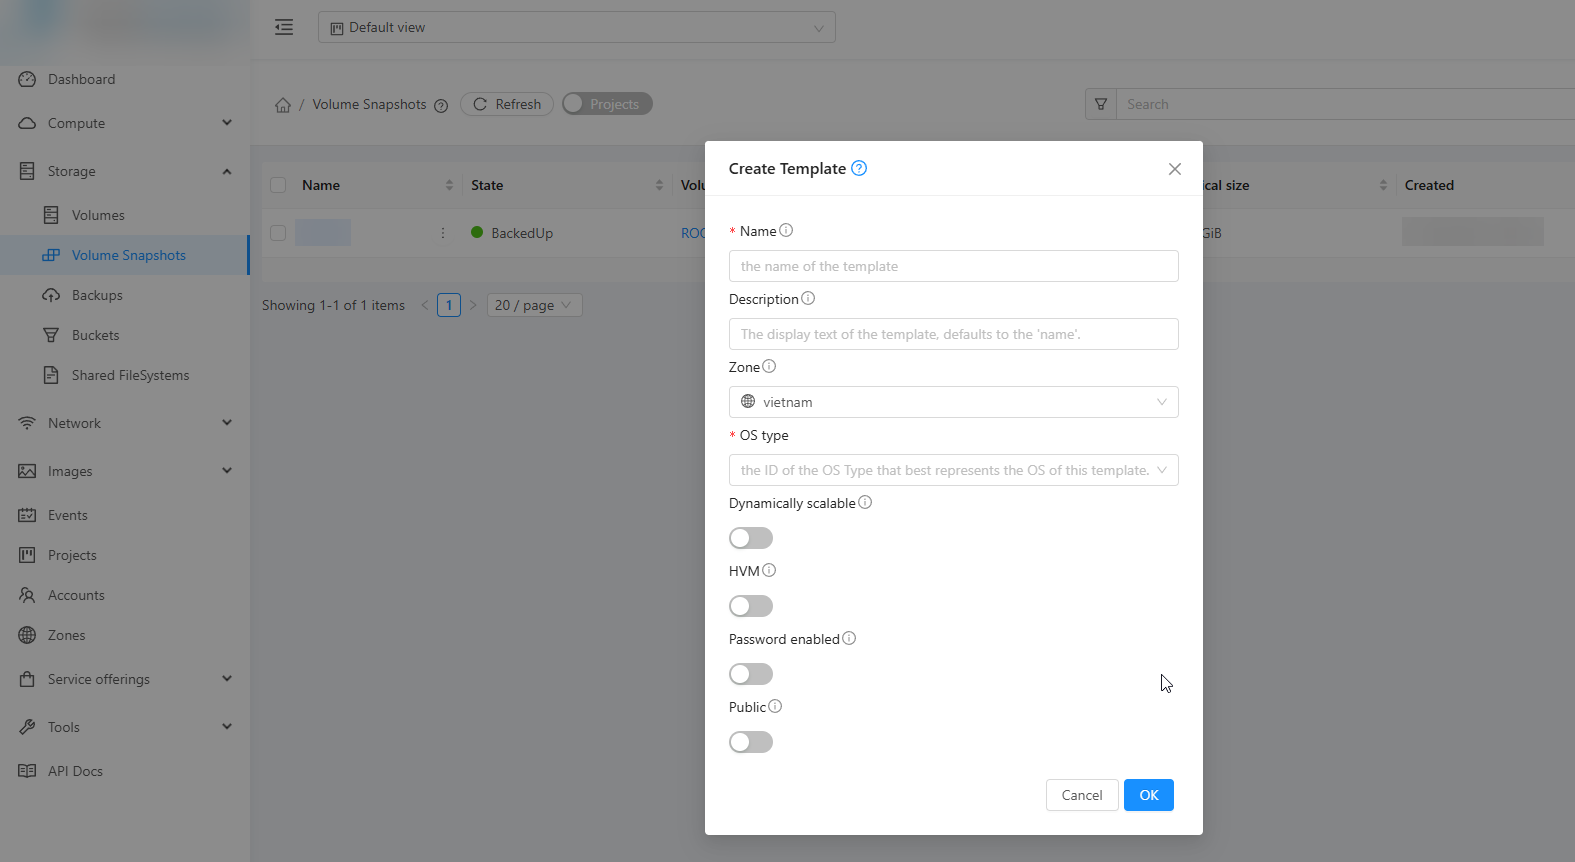The width and height of the screenshot is (1575, 862).
Task: Open Backups in the Storage menu
Action: click(97, 295)
